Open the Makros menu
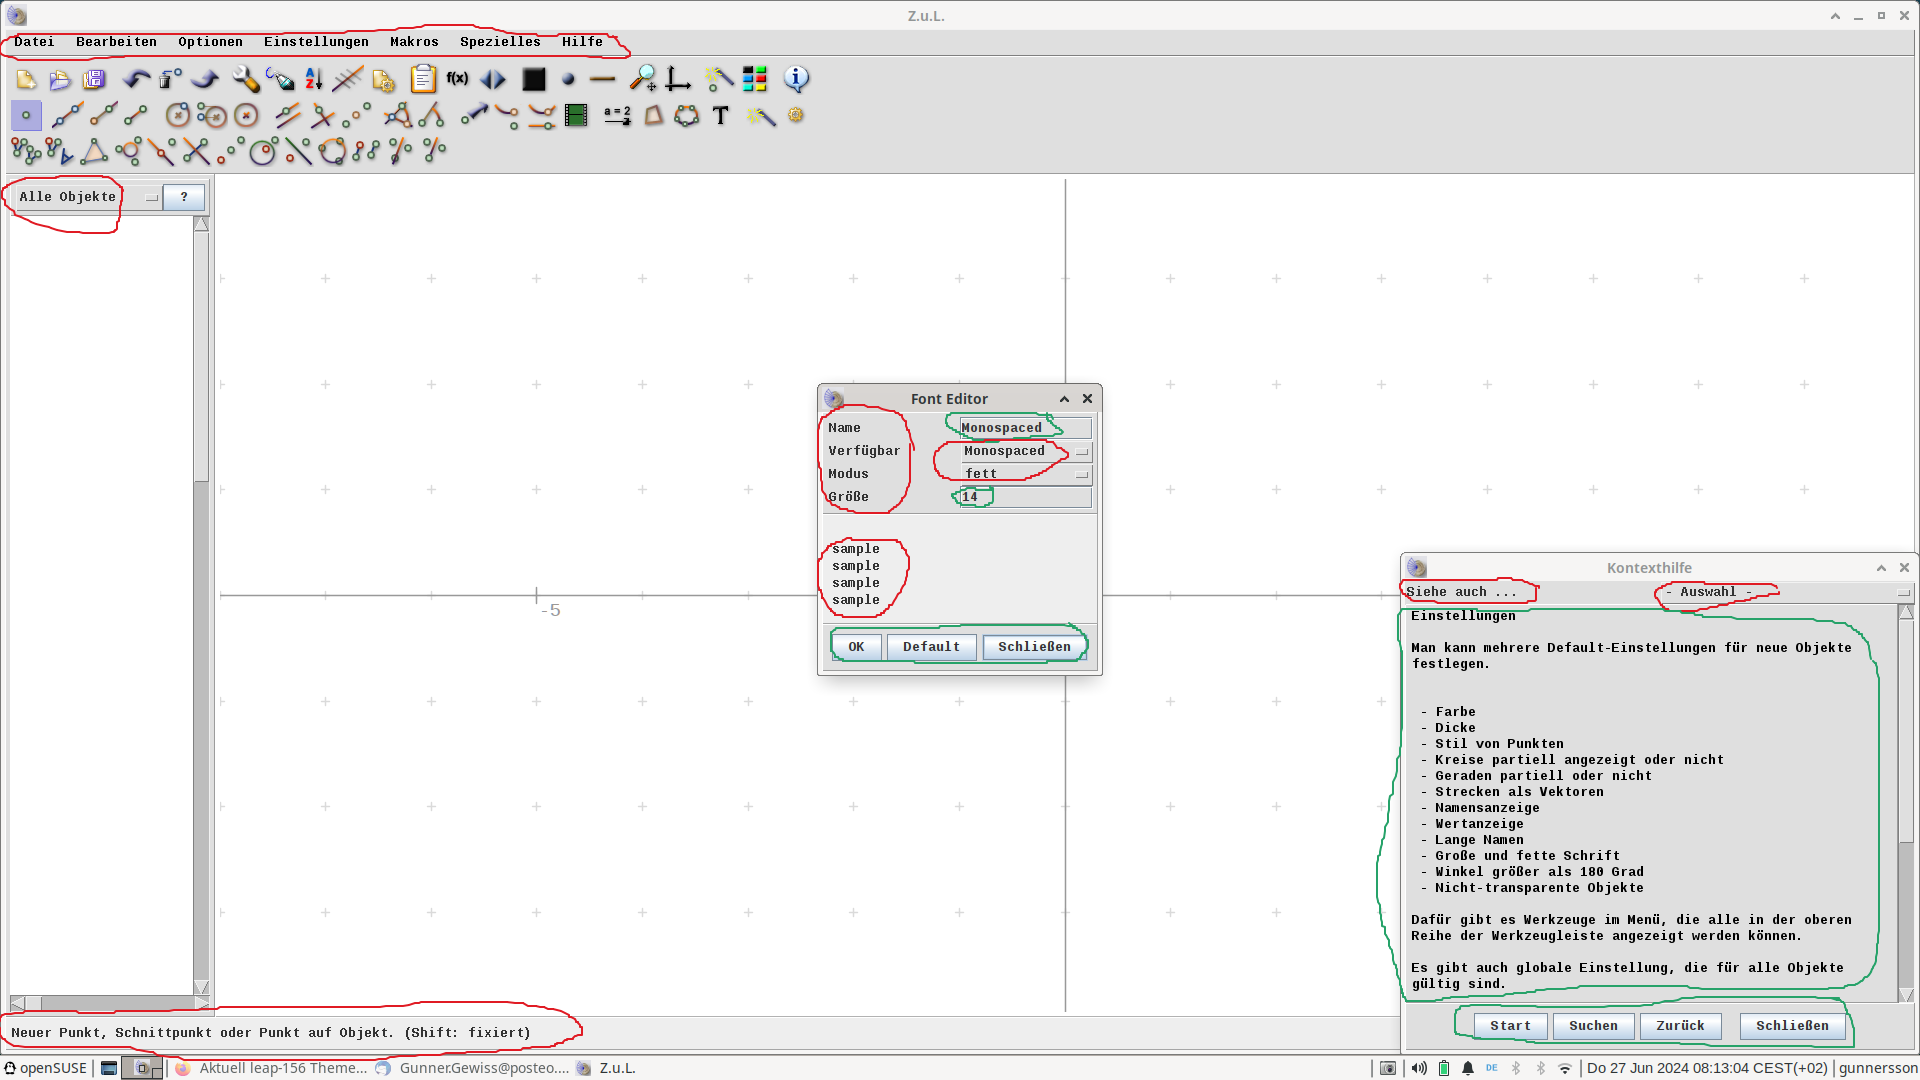The height and width of the screenshot is (1080, 1920). click(414, 42)
